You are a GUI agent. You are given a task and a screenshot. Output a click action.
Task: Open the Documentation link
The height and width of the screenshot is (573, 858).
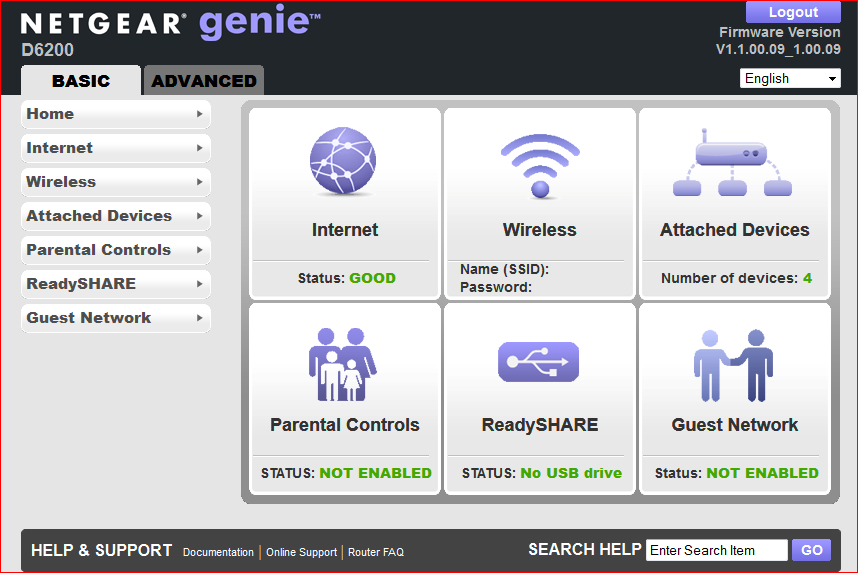click(x=218, y=552)
